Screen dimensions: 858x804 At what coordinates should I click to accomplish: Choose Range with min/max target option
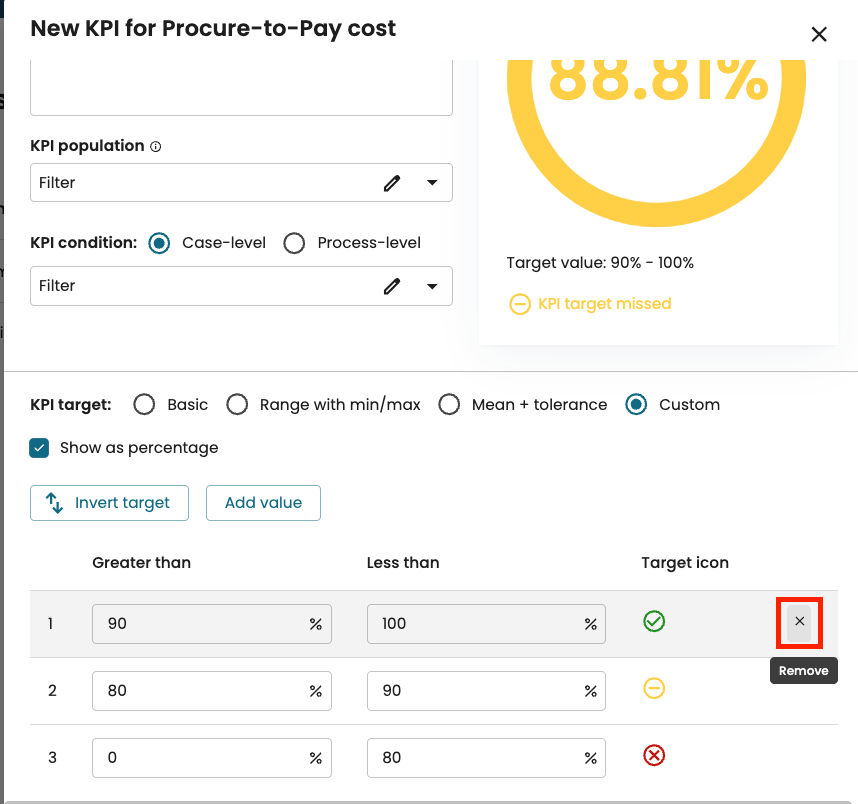[237, 405]
